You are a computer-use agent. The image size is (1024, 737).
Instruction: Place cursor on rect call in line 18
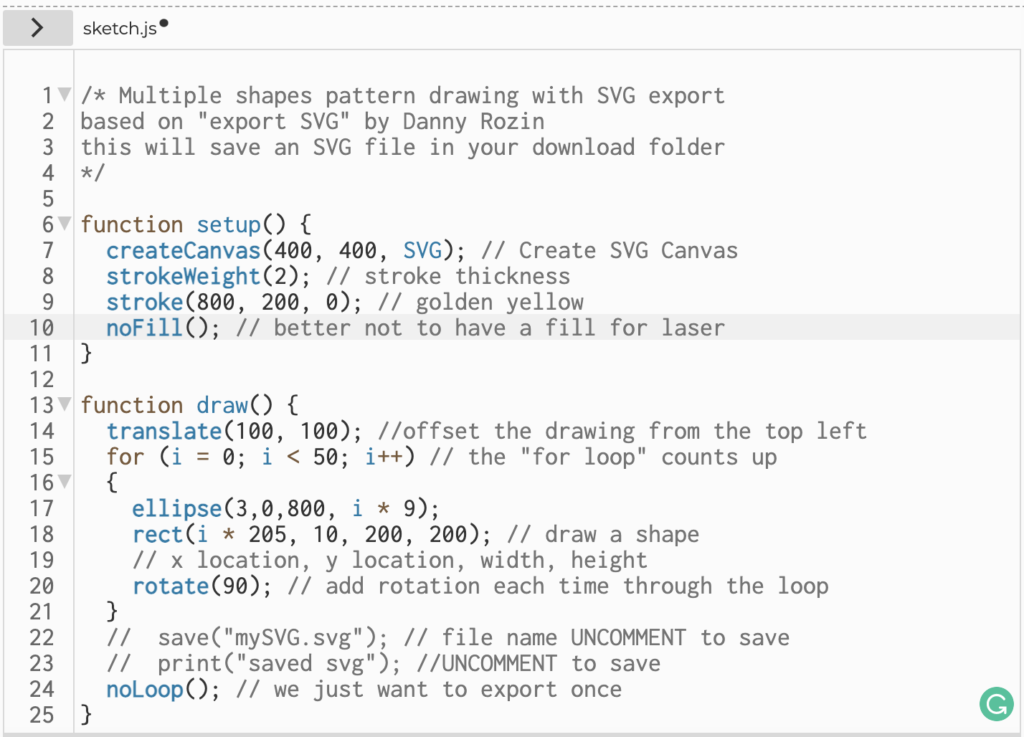pyautogui.click(x=157, y=534)
